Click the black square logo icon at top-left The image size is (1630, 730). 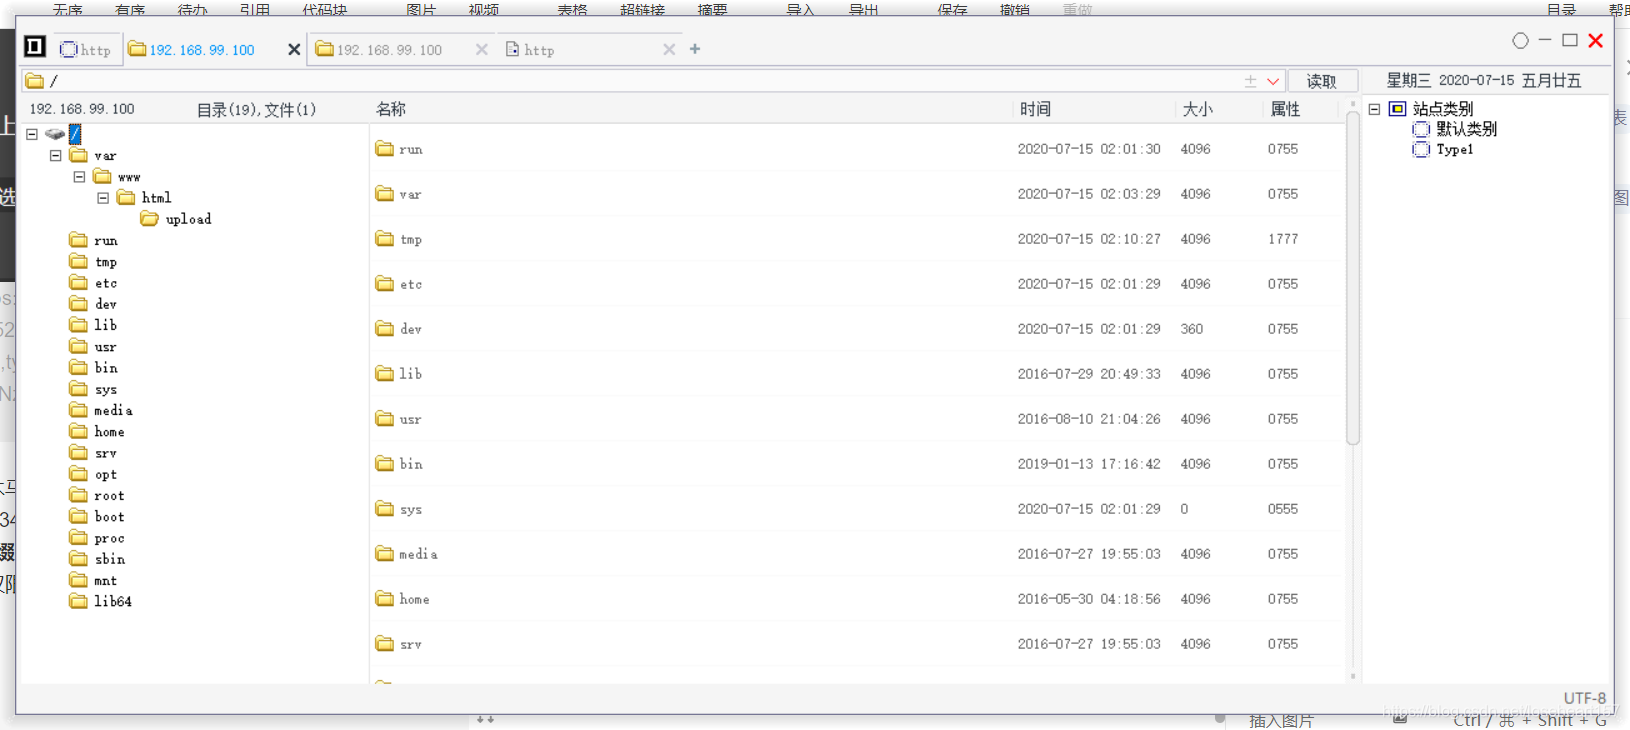[35, 47]
